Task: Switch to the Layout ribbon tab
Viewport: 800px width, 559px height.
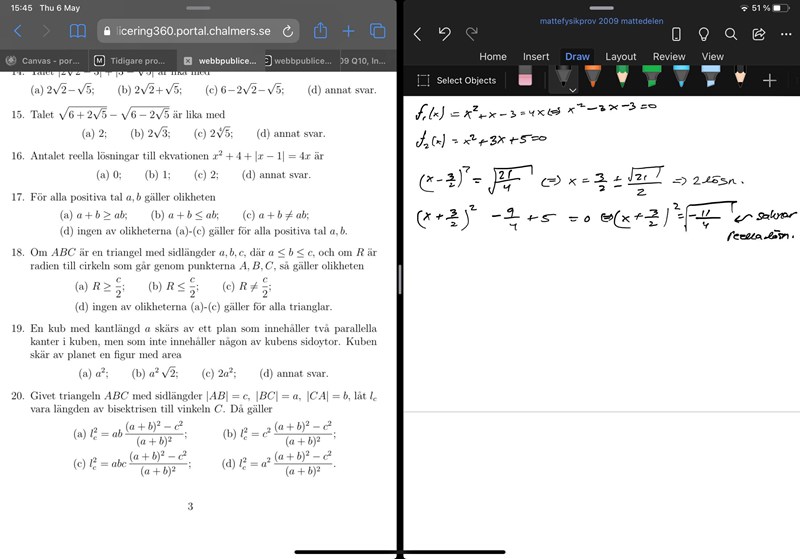Action: 620,57
